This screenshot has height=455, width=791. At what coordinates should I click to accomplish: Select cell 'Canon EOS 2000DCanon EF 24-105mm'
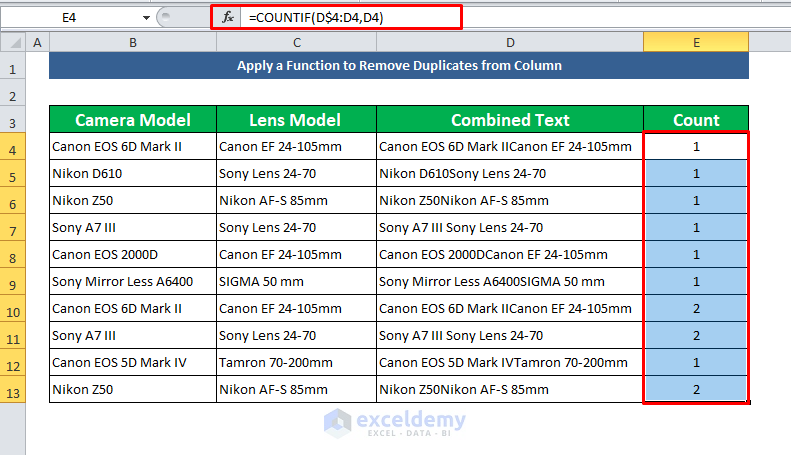click(510, 254)
